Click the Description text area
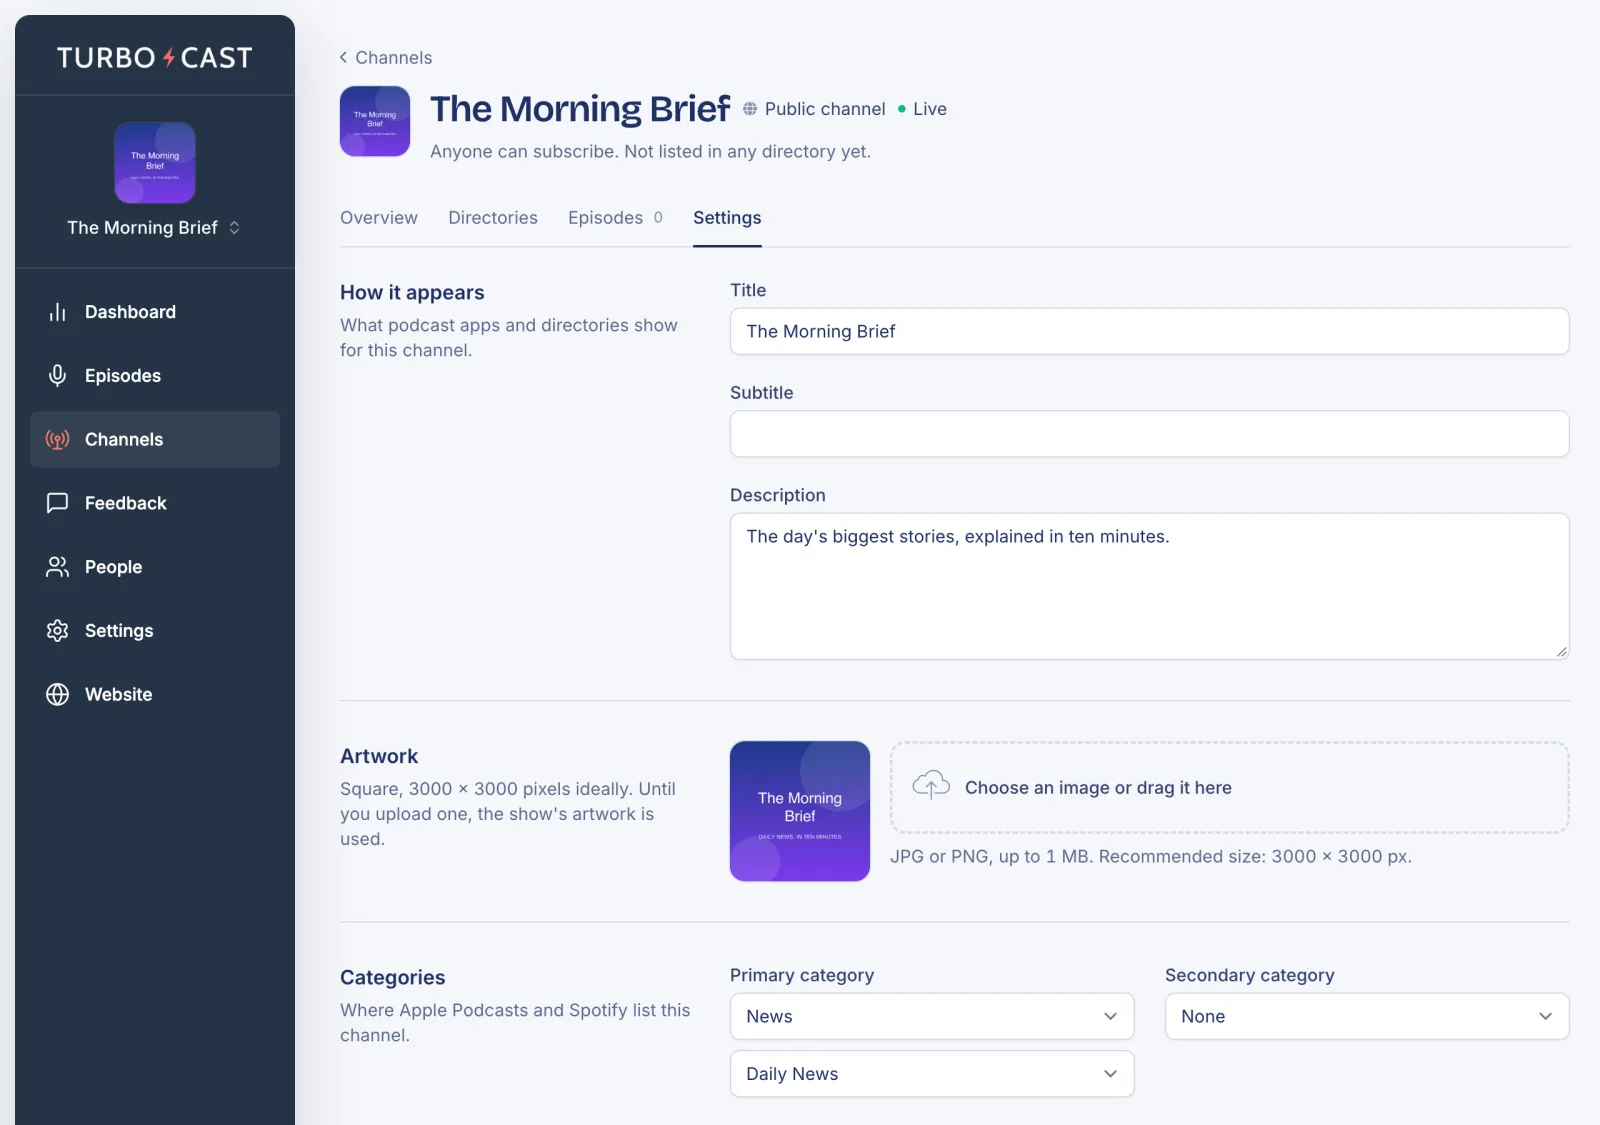The image size is (1600, 1125). (x=1150, y=586)
